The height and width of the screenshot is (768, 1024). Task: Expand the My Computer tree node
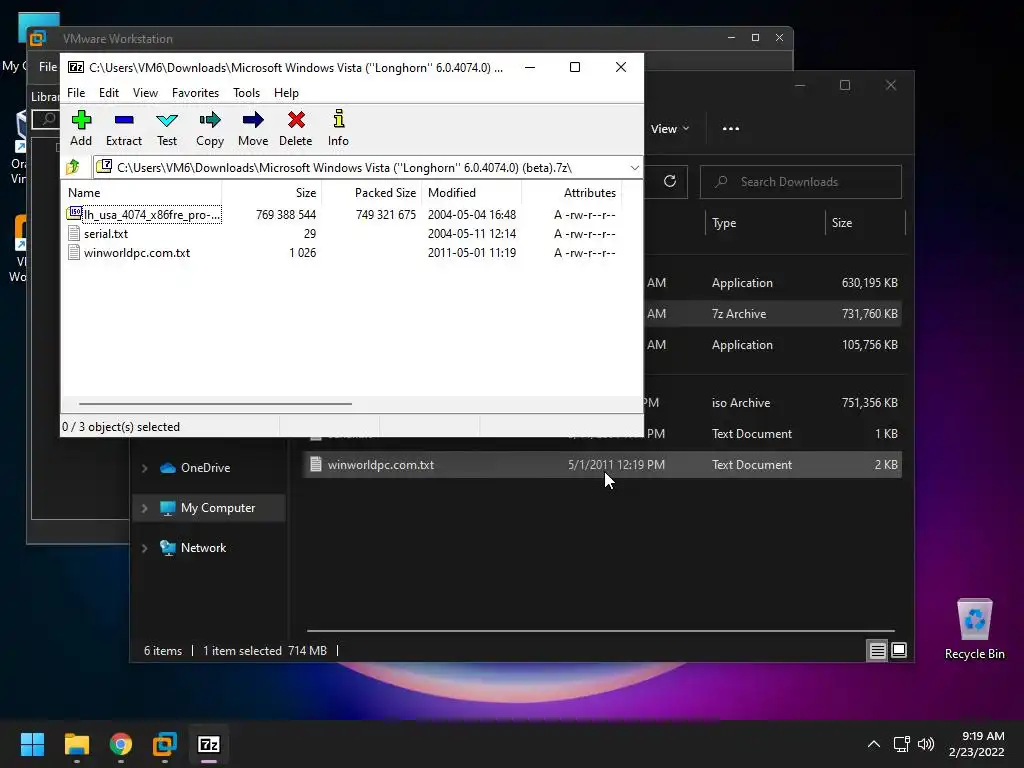tap(144, 508)
